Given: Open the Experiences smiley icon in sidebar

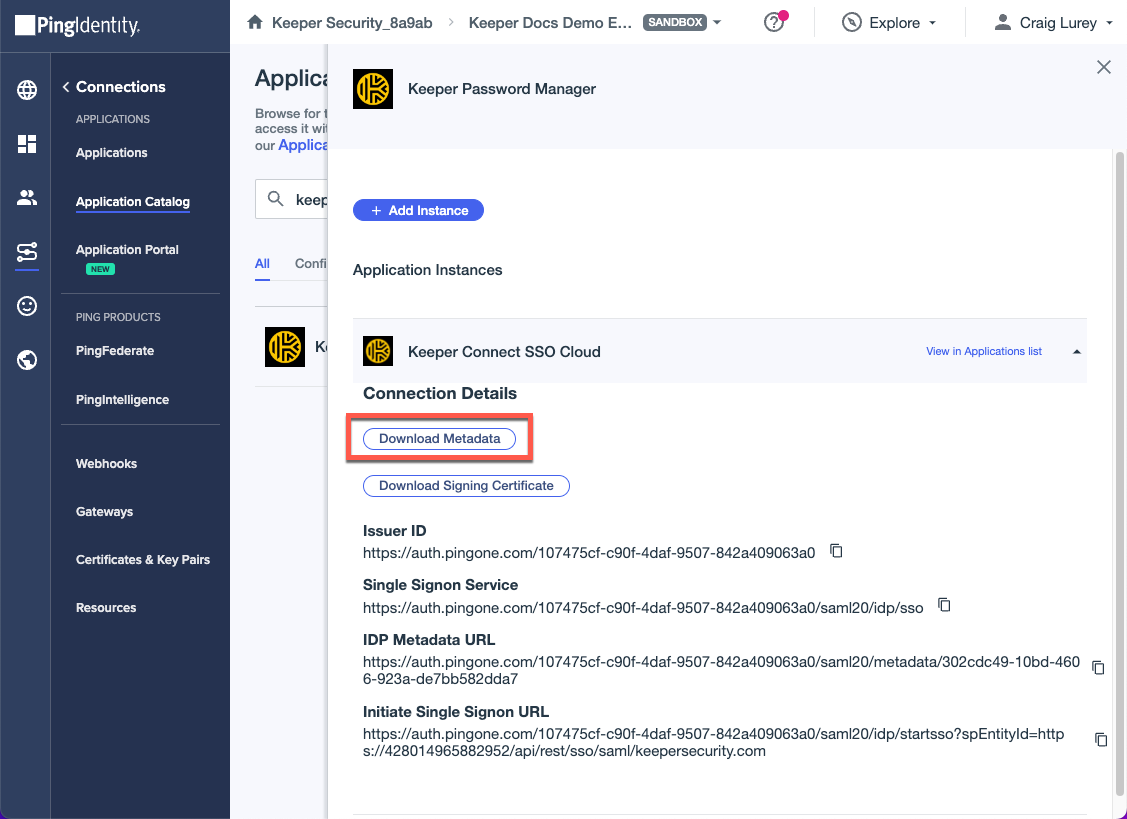Looking at the screenshot, I should tap(27, 306).
